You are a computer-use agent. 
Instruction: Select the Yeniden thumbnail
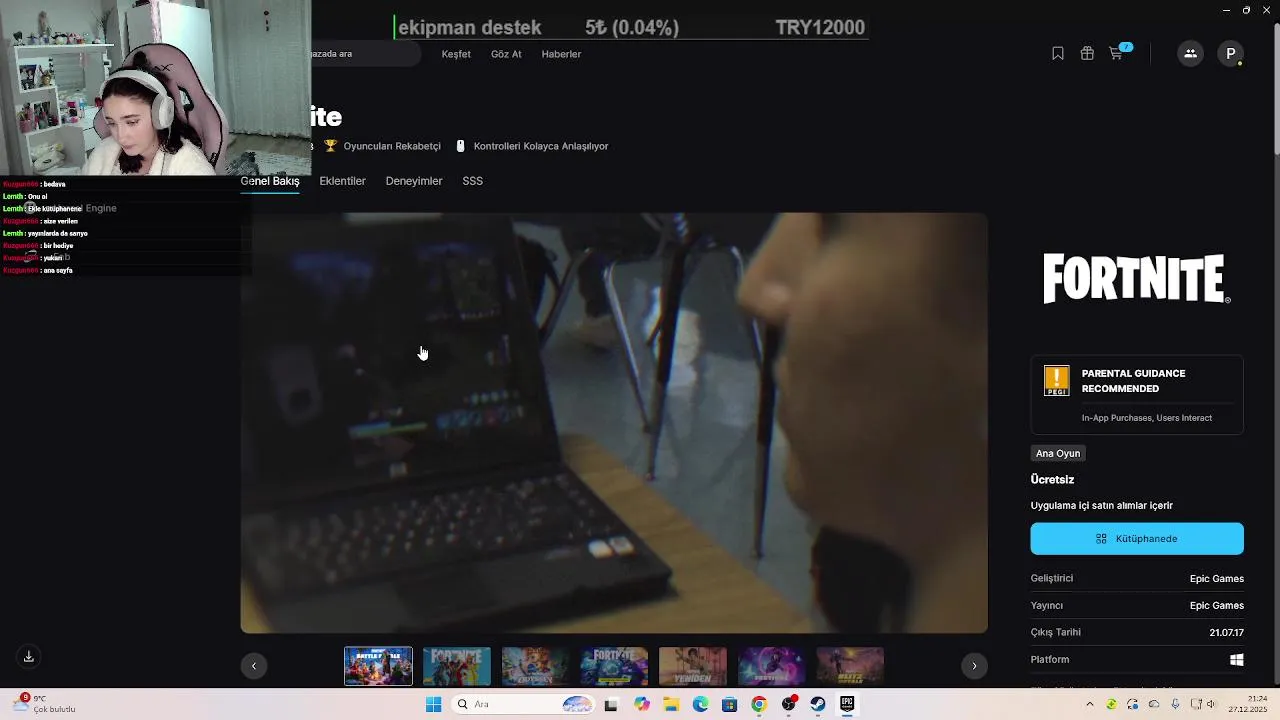coord(693,666)
